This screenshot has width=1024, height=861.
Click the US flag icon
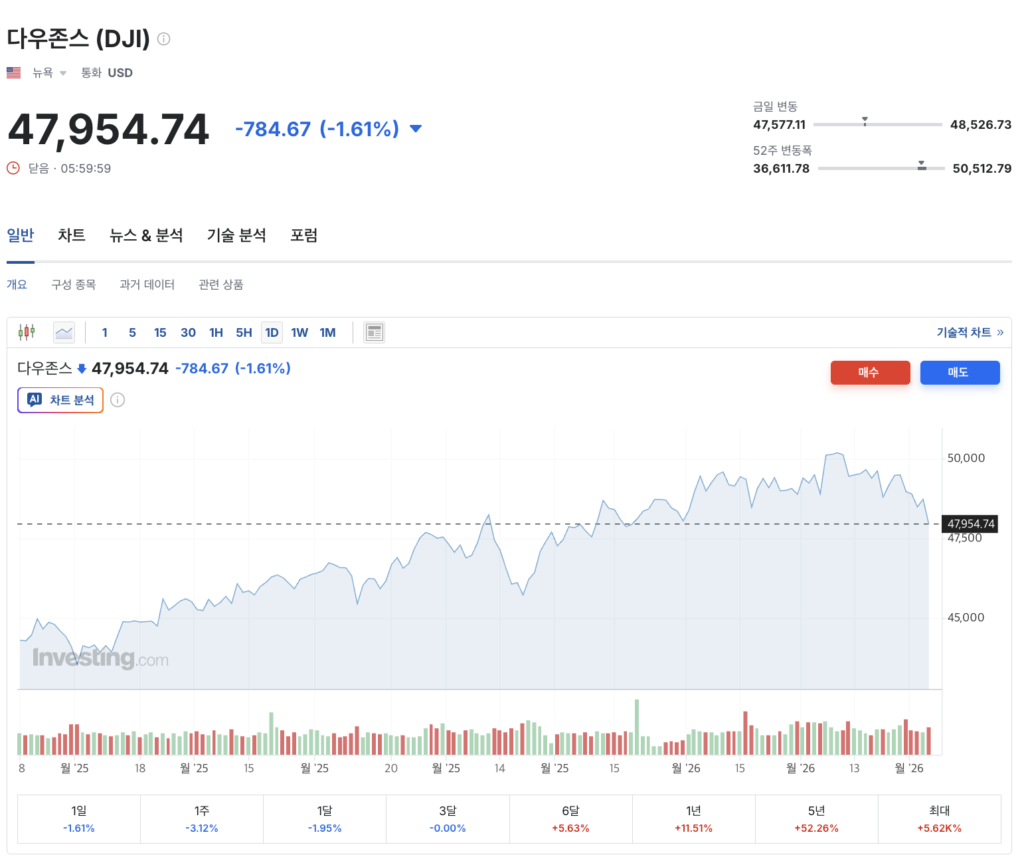pos(14,73)
